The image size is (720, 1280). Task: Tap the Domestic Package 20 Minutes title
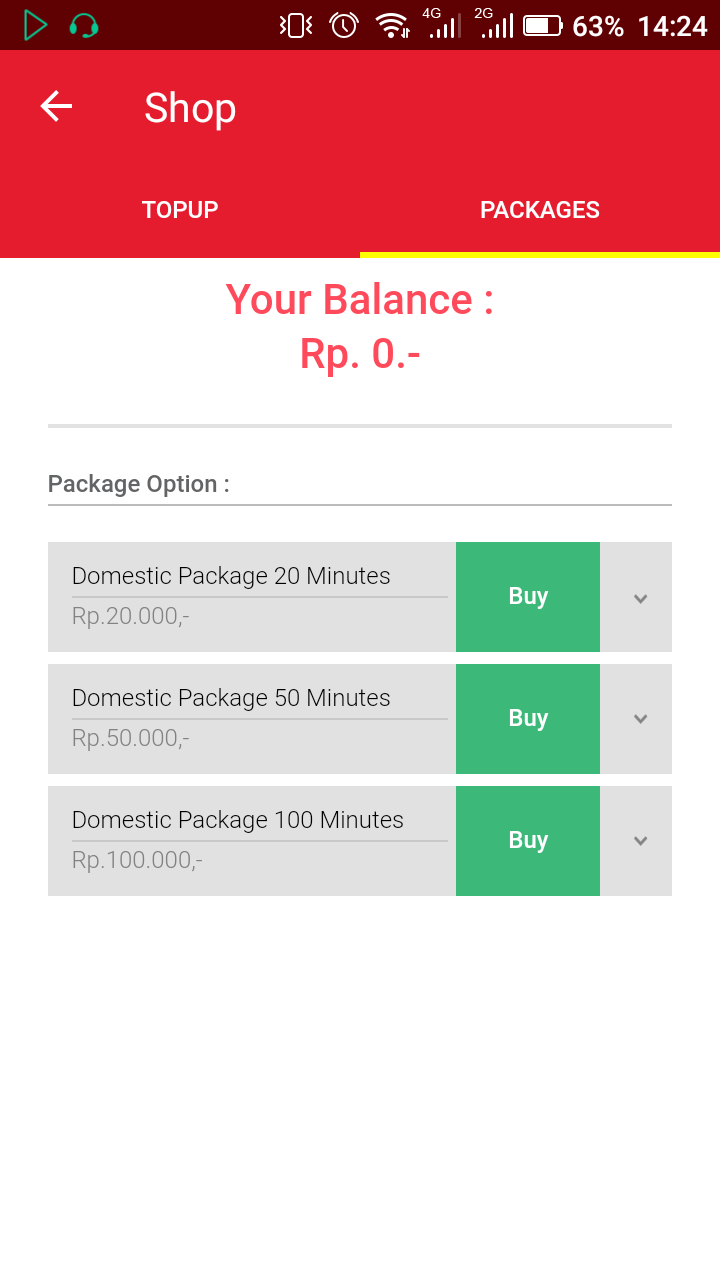coord(231,576)
